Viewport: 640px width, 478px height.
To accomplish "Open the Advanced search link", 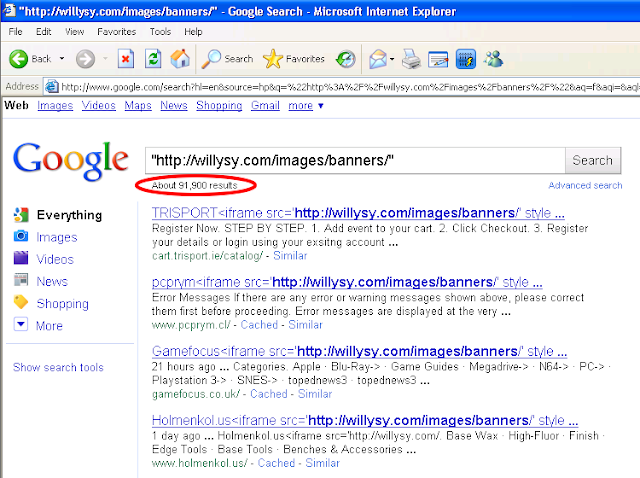I will point(585,185).
